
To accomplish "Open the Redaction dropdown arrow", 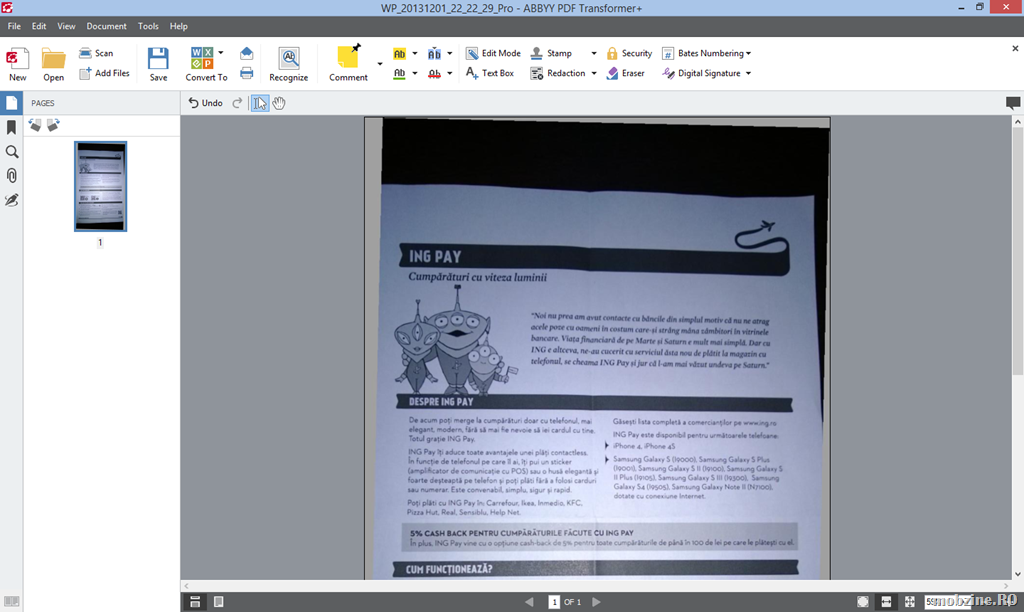I will 594,73.
